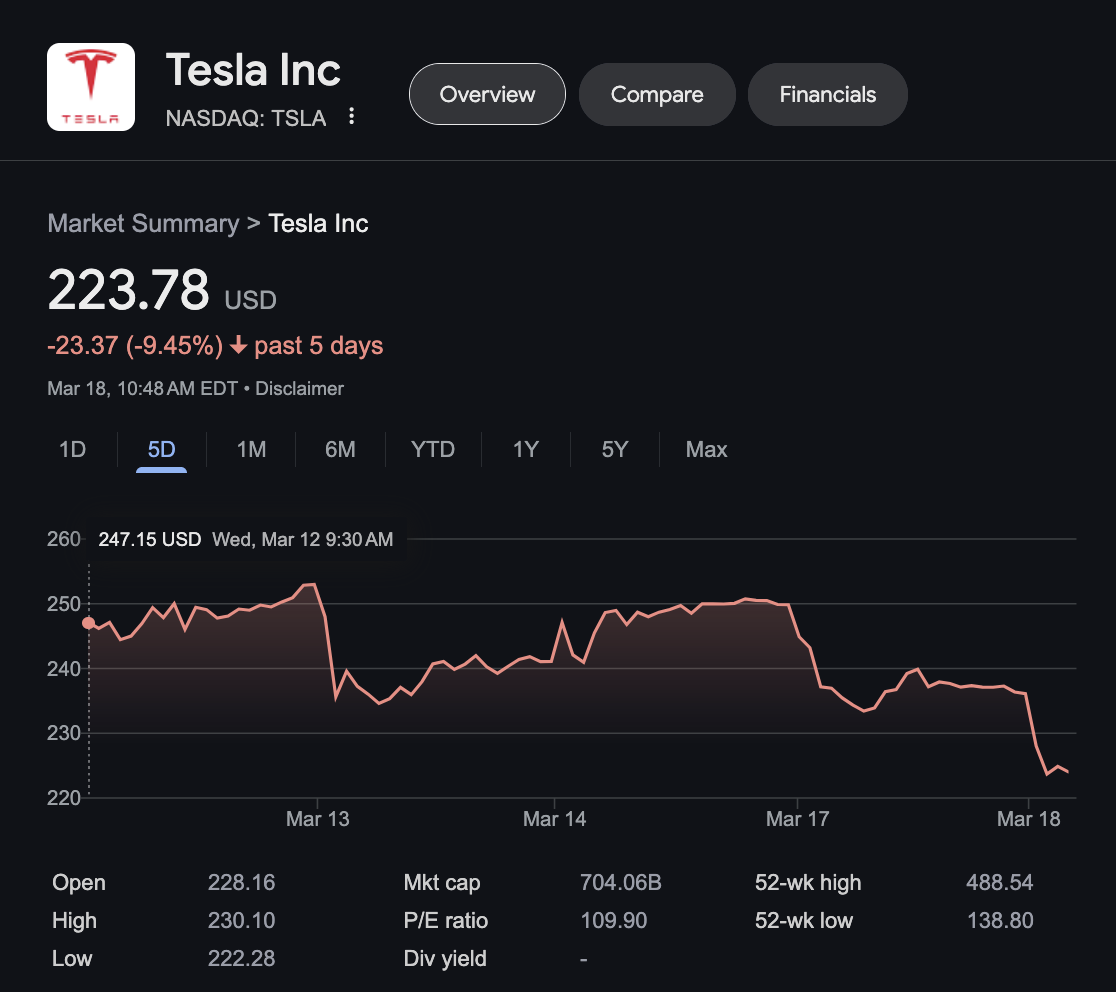Select the Overview button

tap(487, 94)
